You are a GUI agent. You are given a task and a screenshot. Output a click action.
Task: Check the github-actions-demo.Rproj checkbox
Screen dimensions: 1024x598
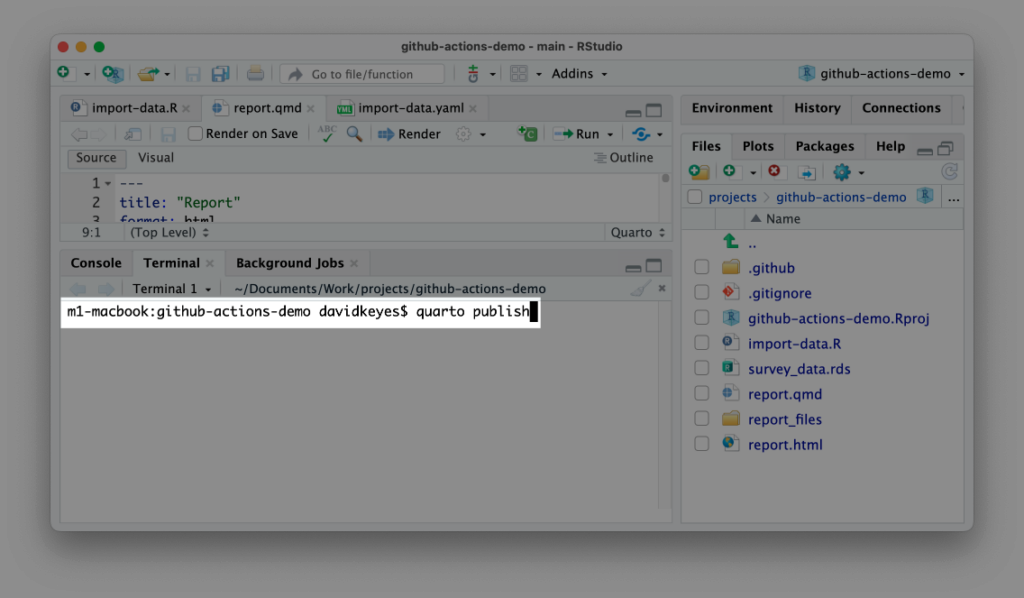pyautogui.click(x=701, y=317)
